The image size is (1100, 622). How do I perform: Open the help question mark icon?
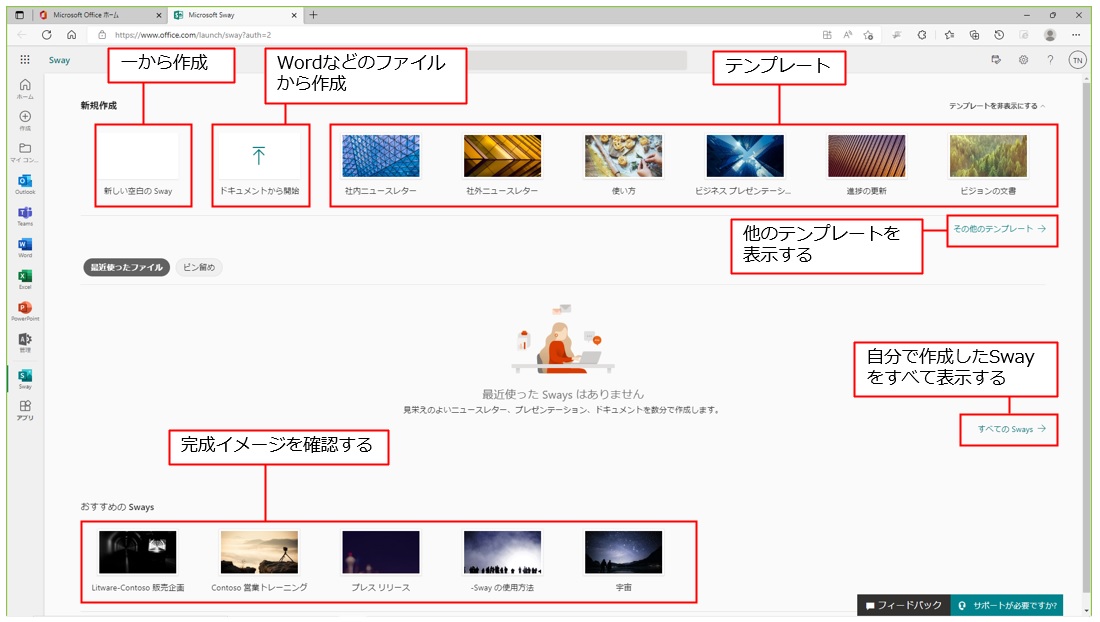(1050, 60)
